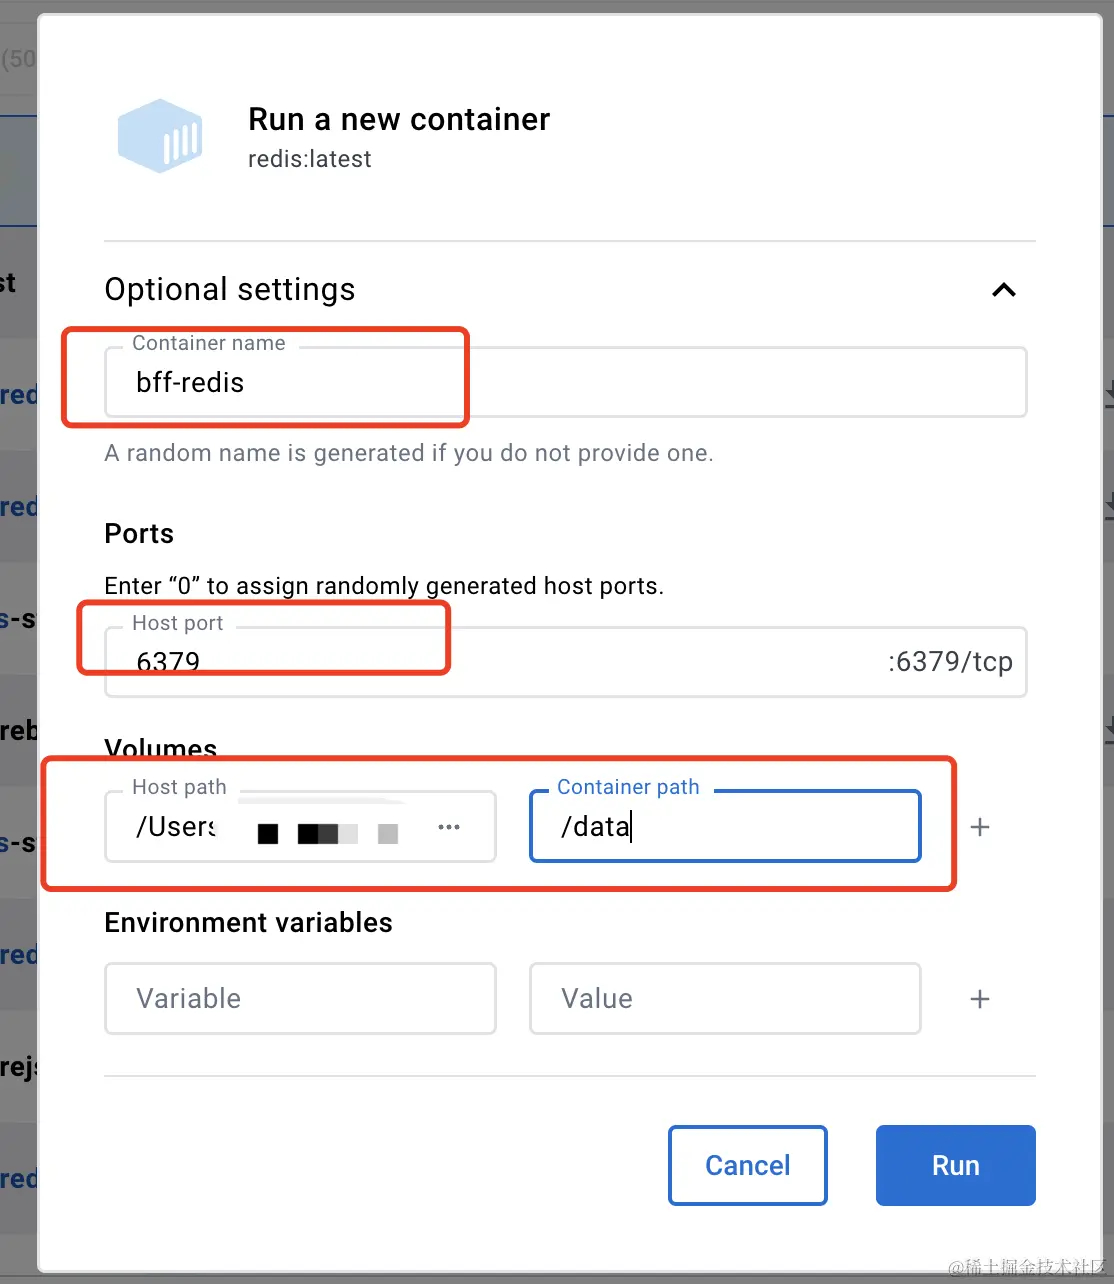Viewport: 1114px width, 1284px height.
Task: Cancel the new container dialog
Action: coord(748,1165)
